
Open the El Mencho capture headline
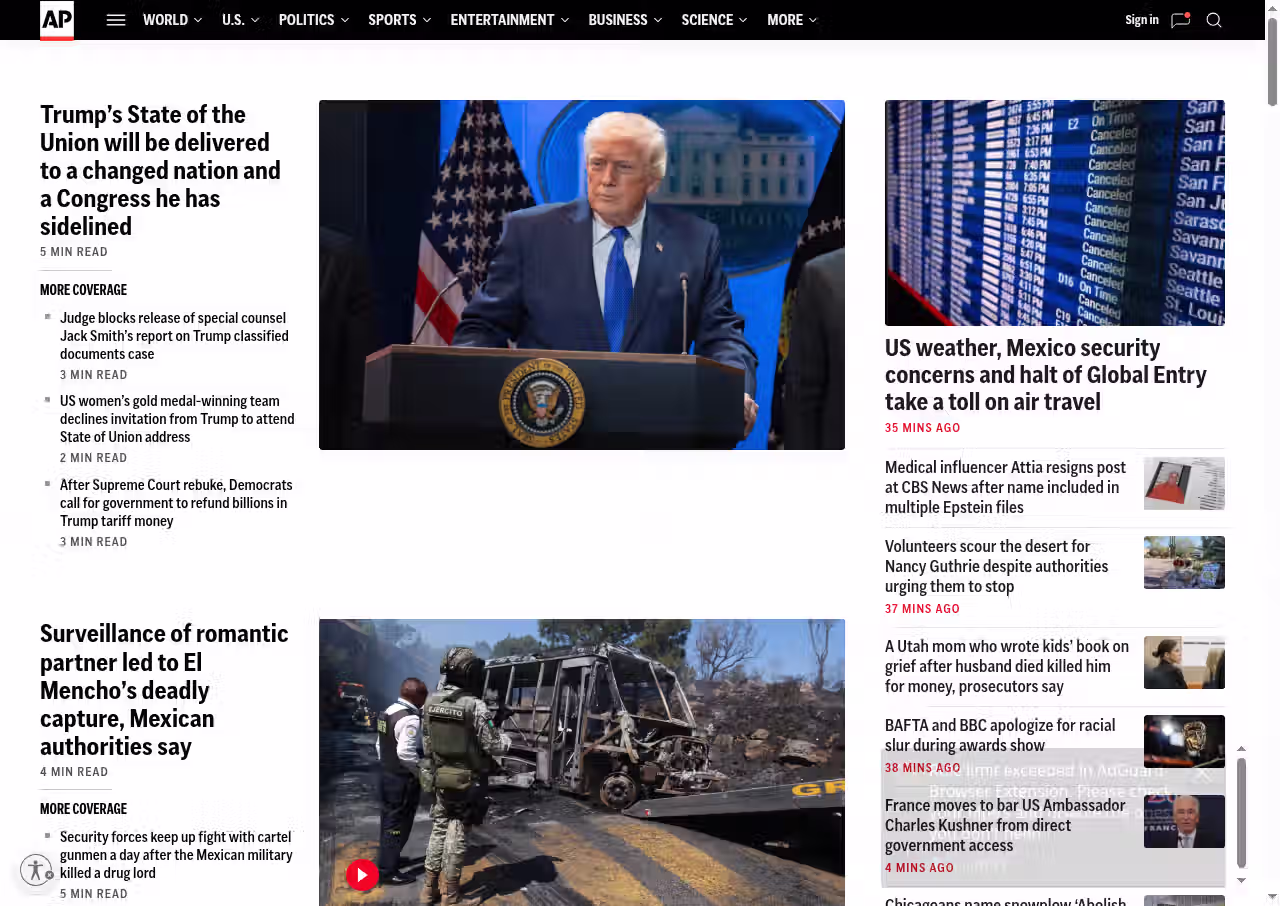[x=164, y=689]
